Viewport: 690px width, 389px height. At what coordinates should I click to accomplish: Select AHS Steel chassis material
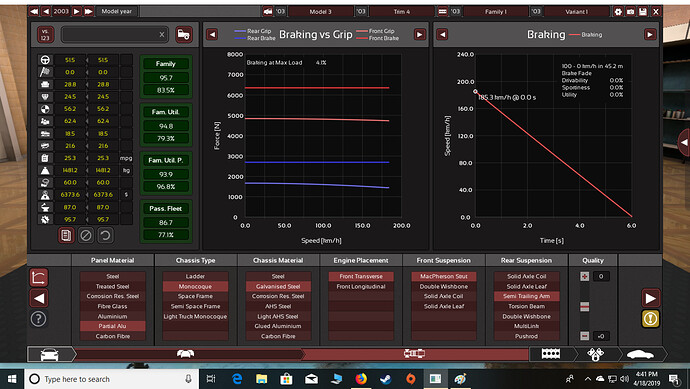coord(278,306)
